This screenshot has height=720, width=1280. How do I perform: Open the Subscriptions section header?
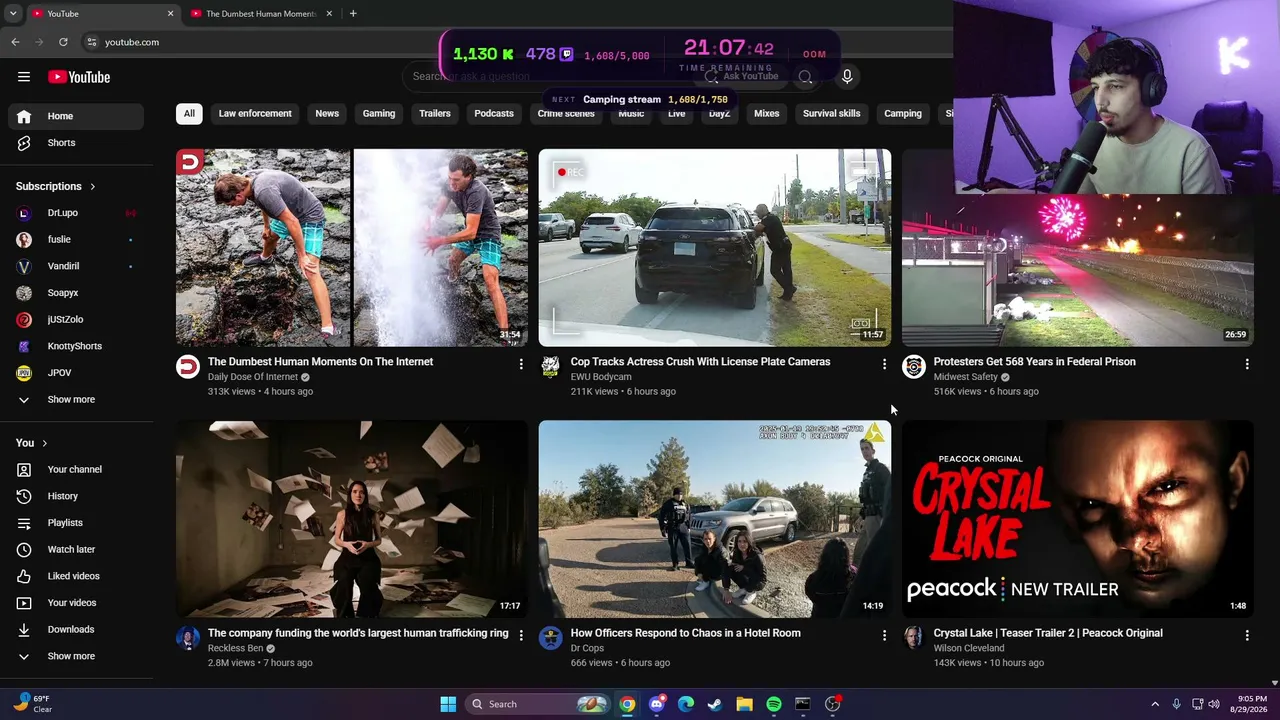coord(56,186)
